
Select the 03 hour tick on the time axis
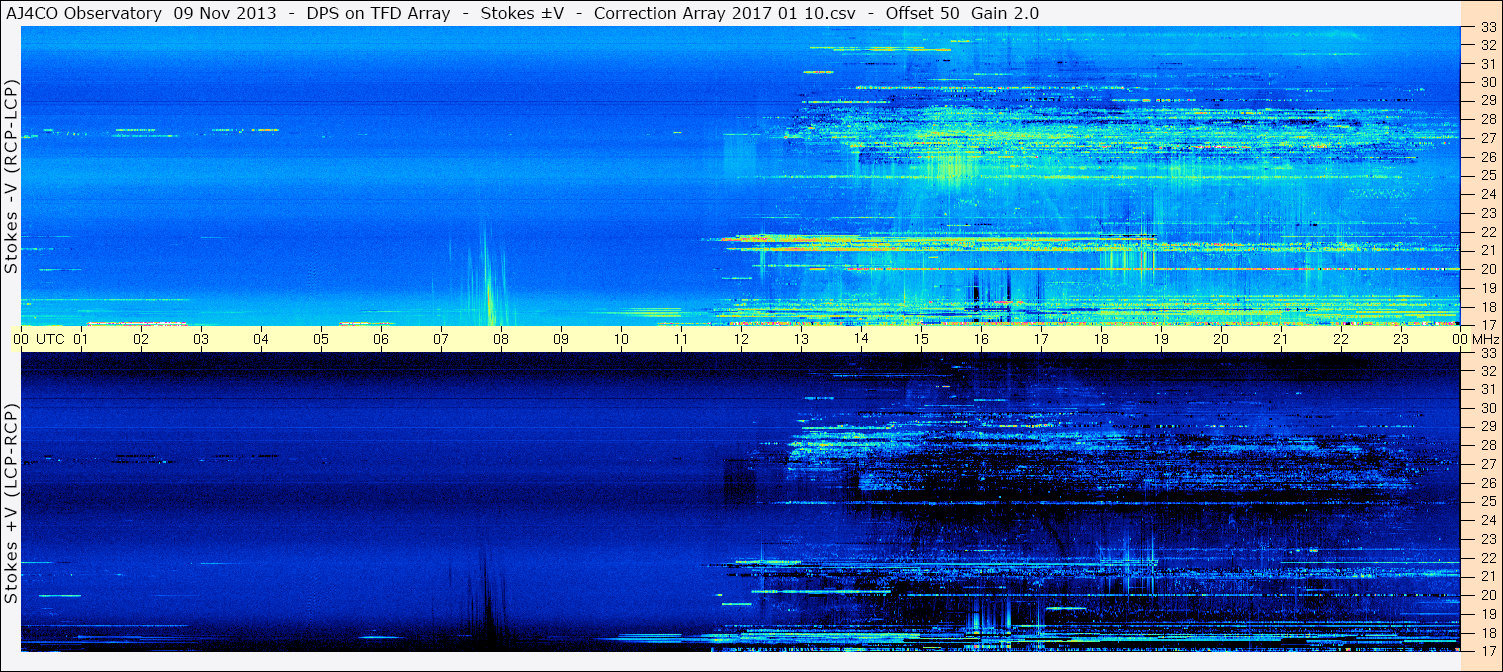point(201,339)
